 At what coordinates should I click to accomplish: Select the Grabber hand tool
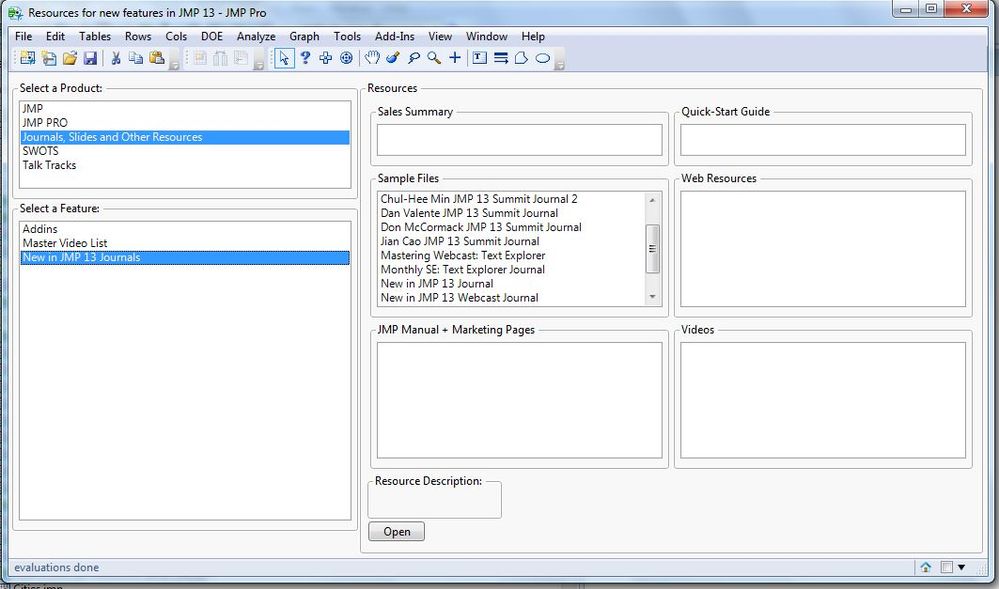click(372, 58)
